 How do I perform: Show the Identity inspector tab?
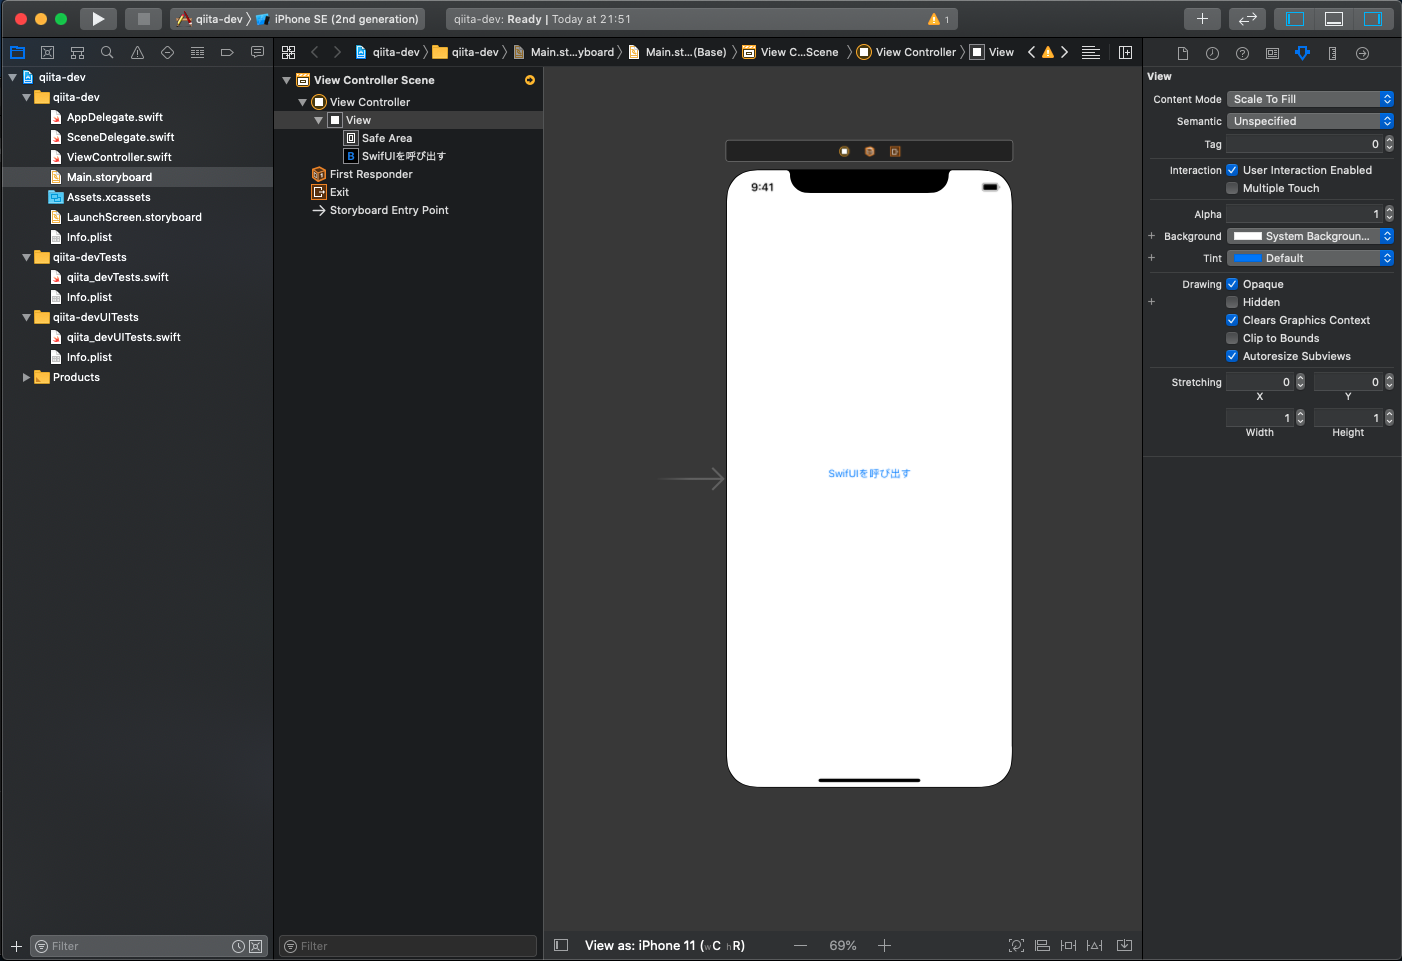[x=1272, y=53]
